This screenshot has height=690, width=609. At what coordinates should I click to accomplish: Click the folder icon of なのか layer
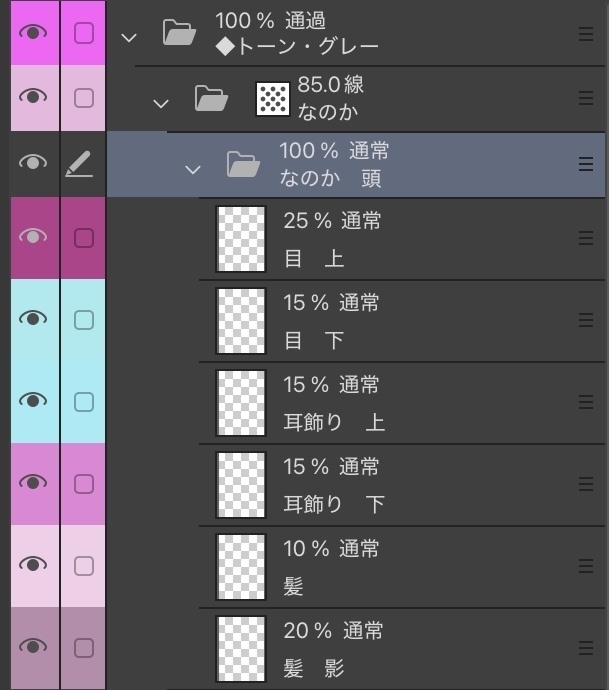tap(211, 98)
